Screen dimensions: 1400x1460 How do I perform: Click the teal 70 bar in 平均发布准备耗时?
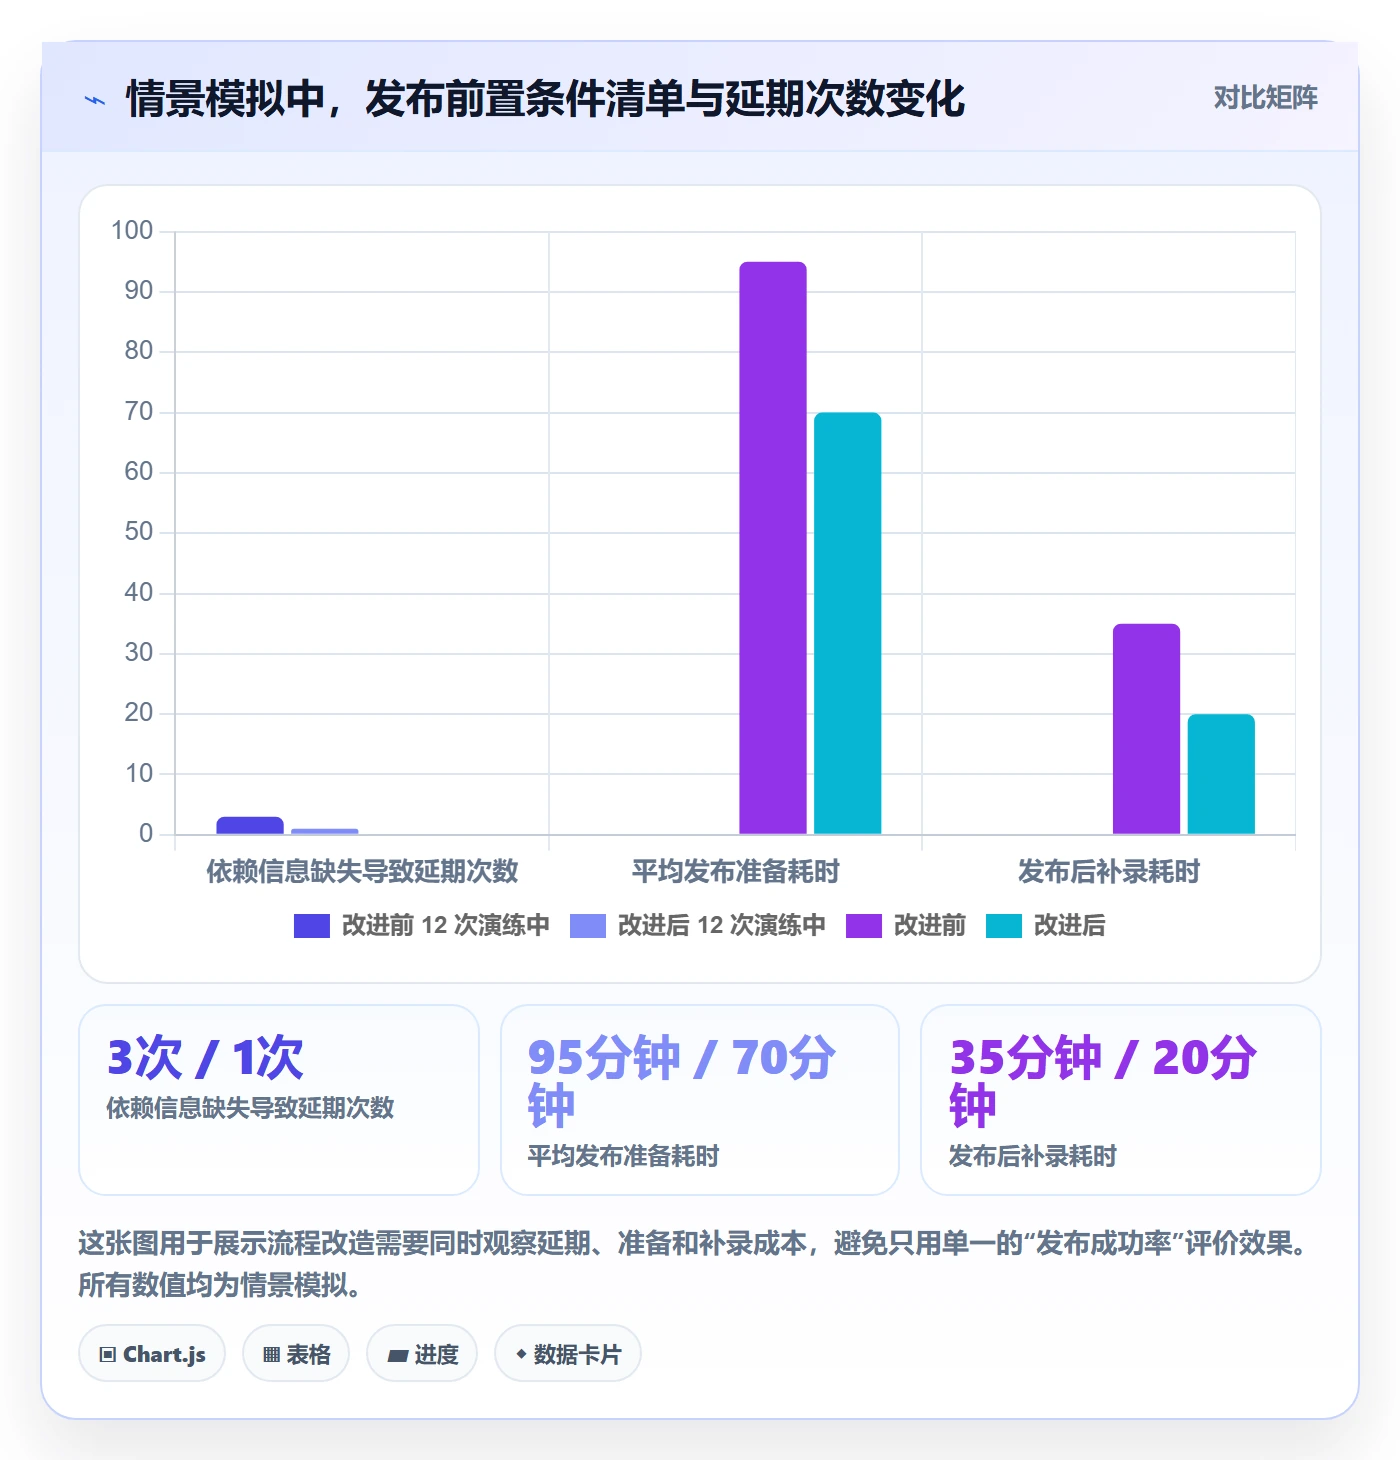848,623
